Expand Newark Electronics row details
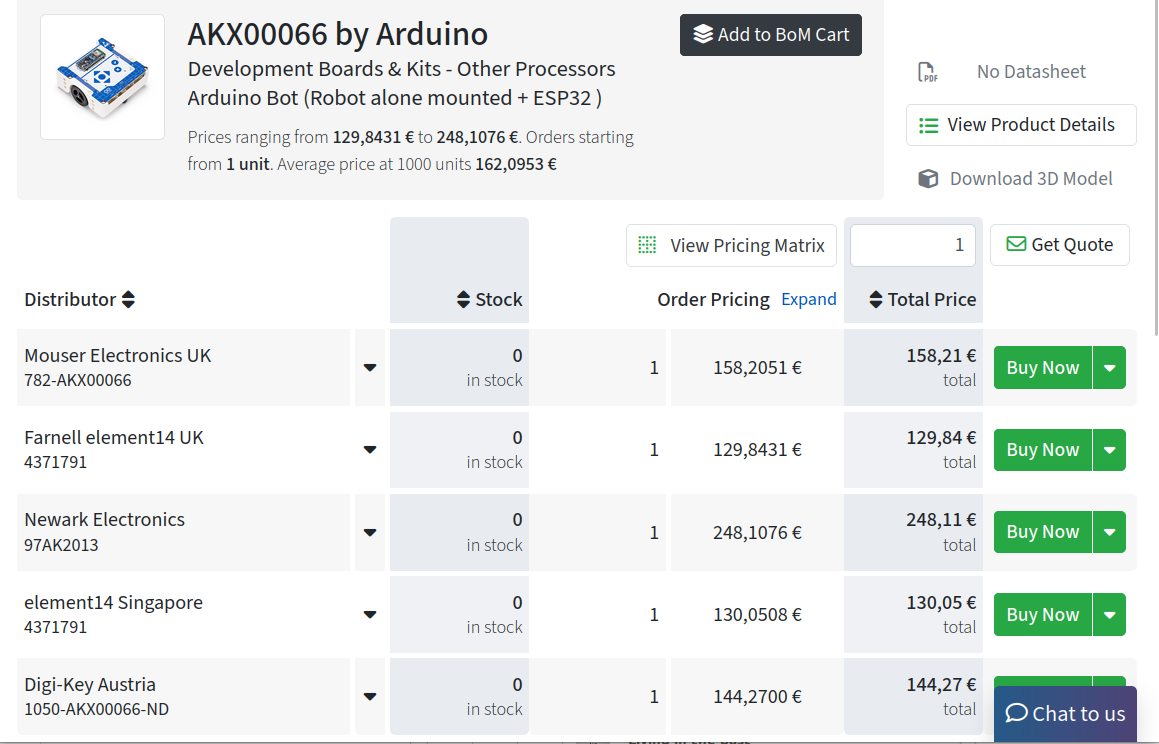The width and height of the screenshot is (1159, 744). point(370,532)
